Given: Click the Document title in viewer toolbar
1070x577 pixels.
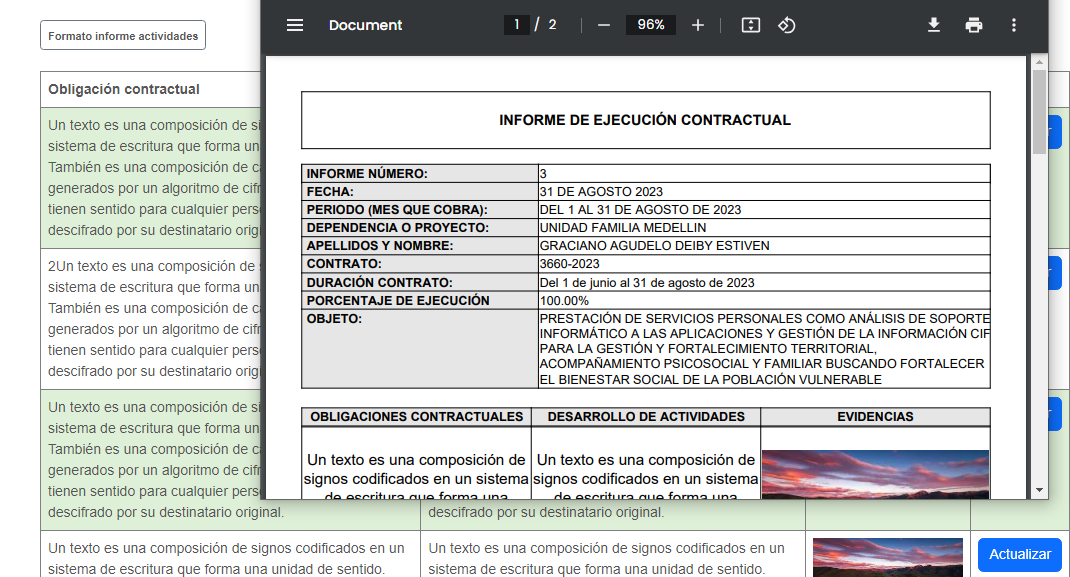Looking at the screenshot, I should point(365,25).
